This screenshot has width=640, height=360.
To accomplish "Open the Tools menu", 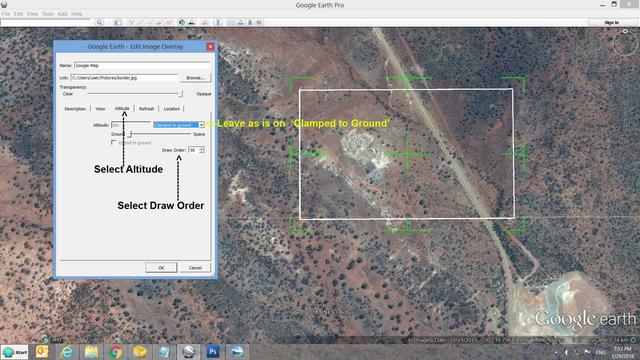I will pos(47,13).
